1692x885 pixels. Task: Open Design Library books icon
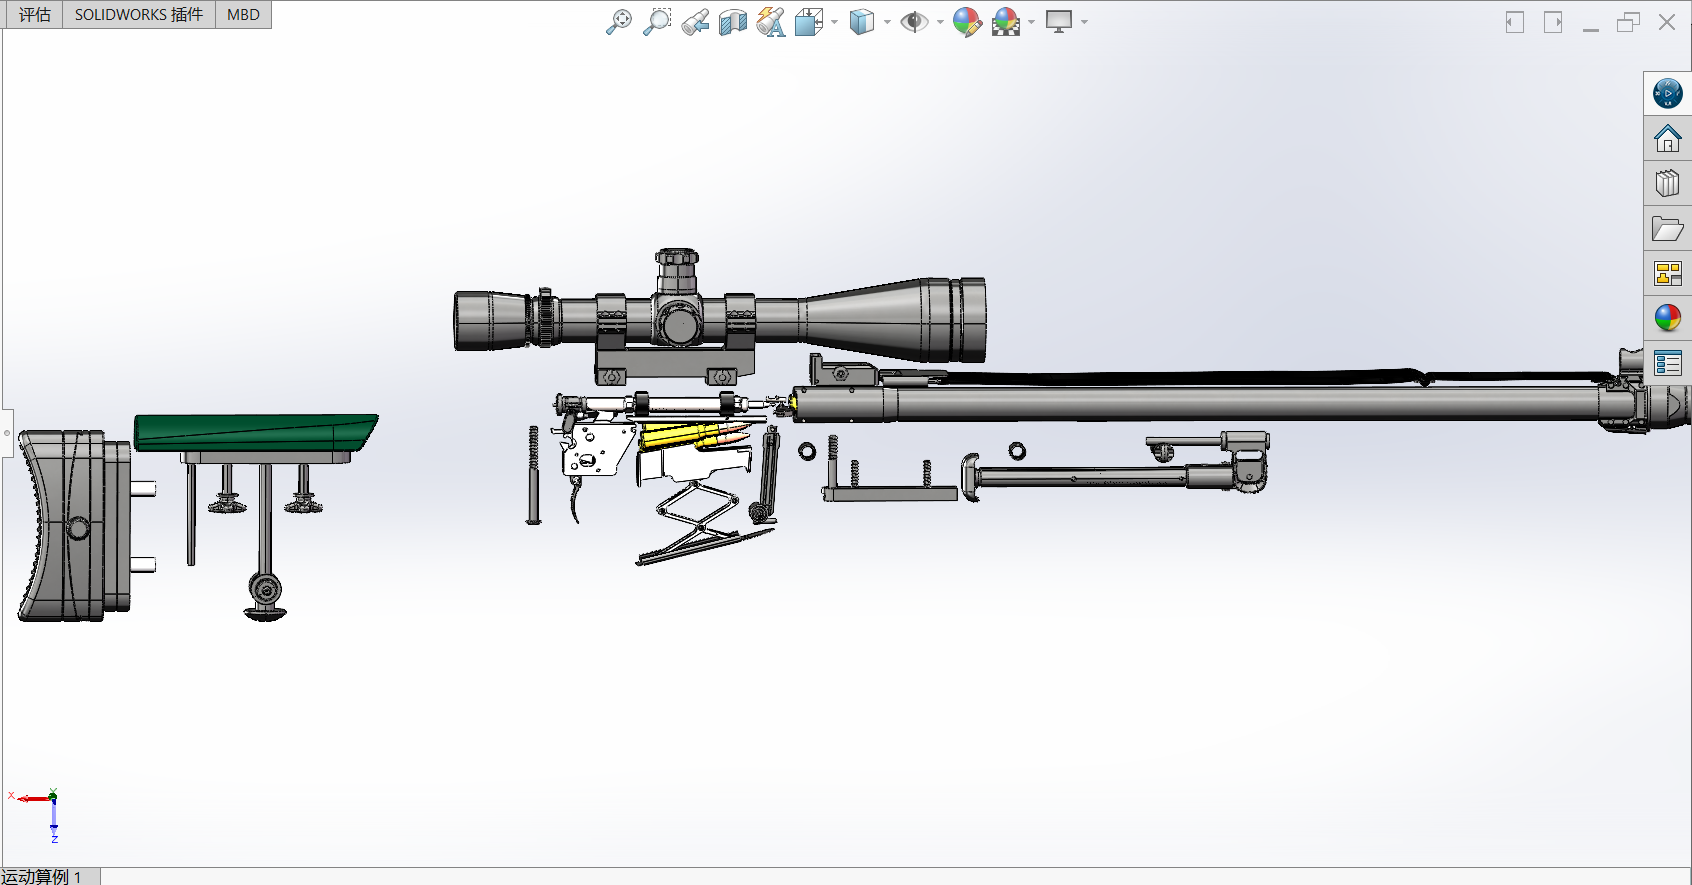tap(1667, 183)
